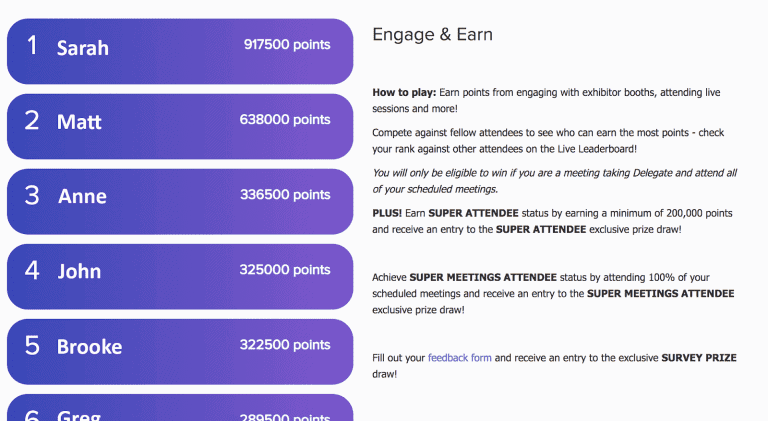Click John's 325000 points score

point(284,270)
